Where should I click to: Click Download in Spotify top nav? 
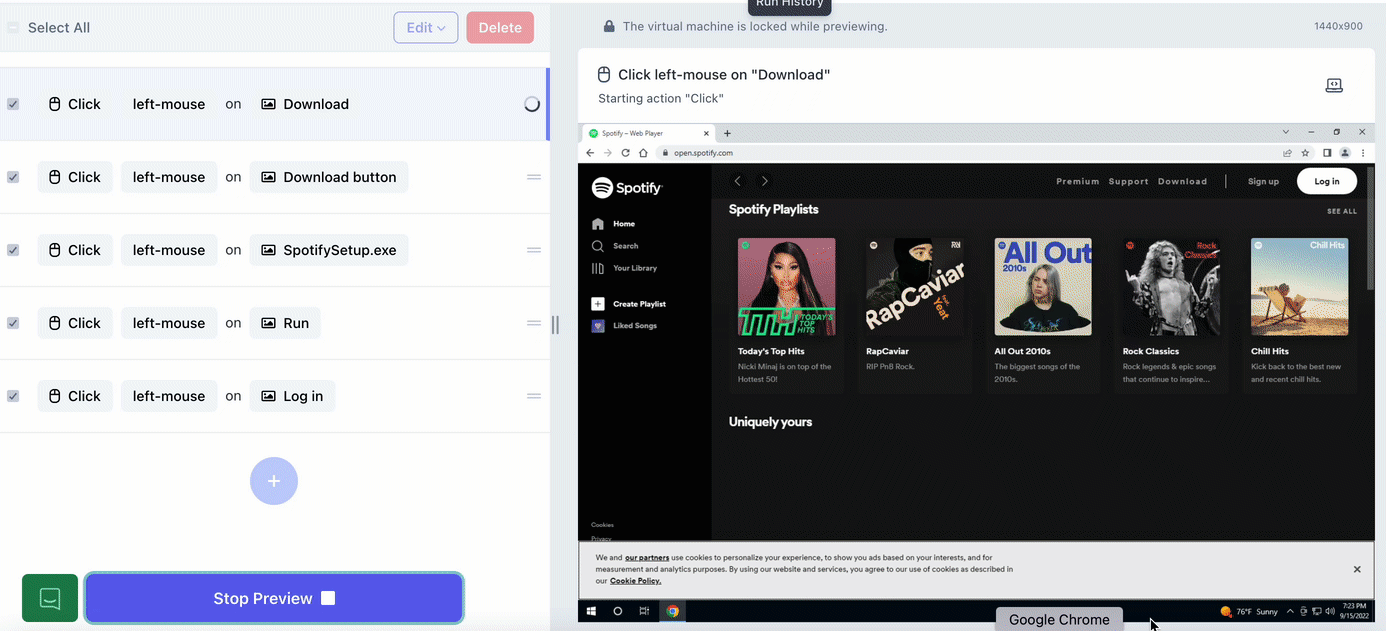[1182, 181]
